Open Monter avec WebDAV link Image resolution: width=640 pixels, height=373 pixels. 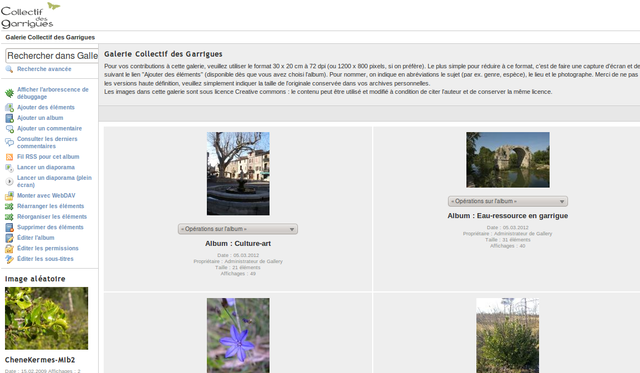(46, 195)
